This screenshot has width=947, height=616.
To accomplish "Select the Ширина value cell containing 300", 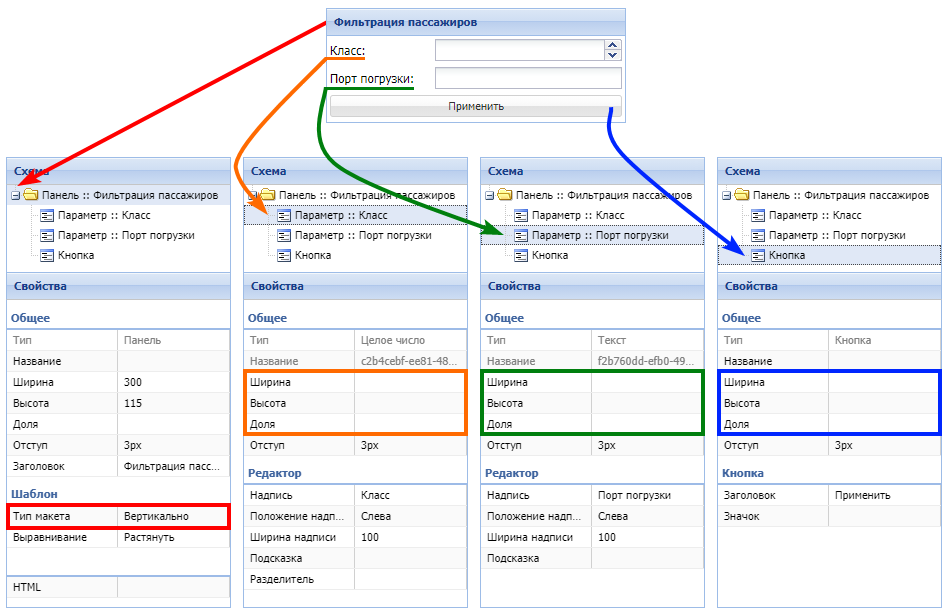I will 173,382.
